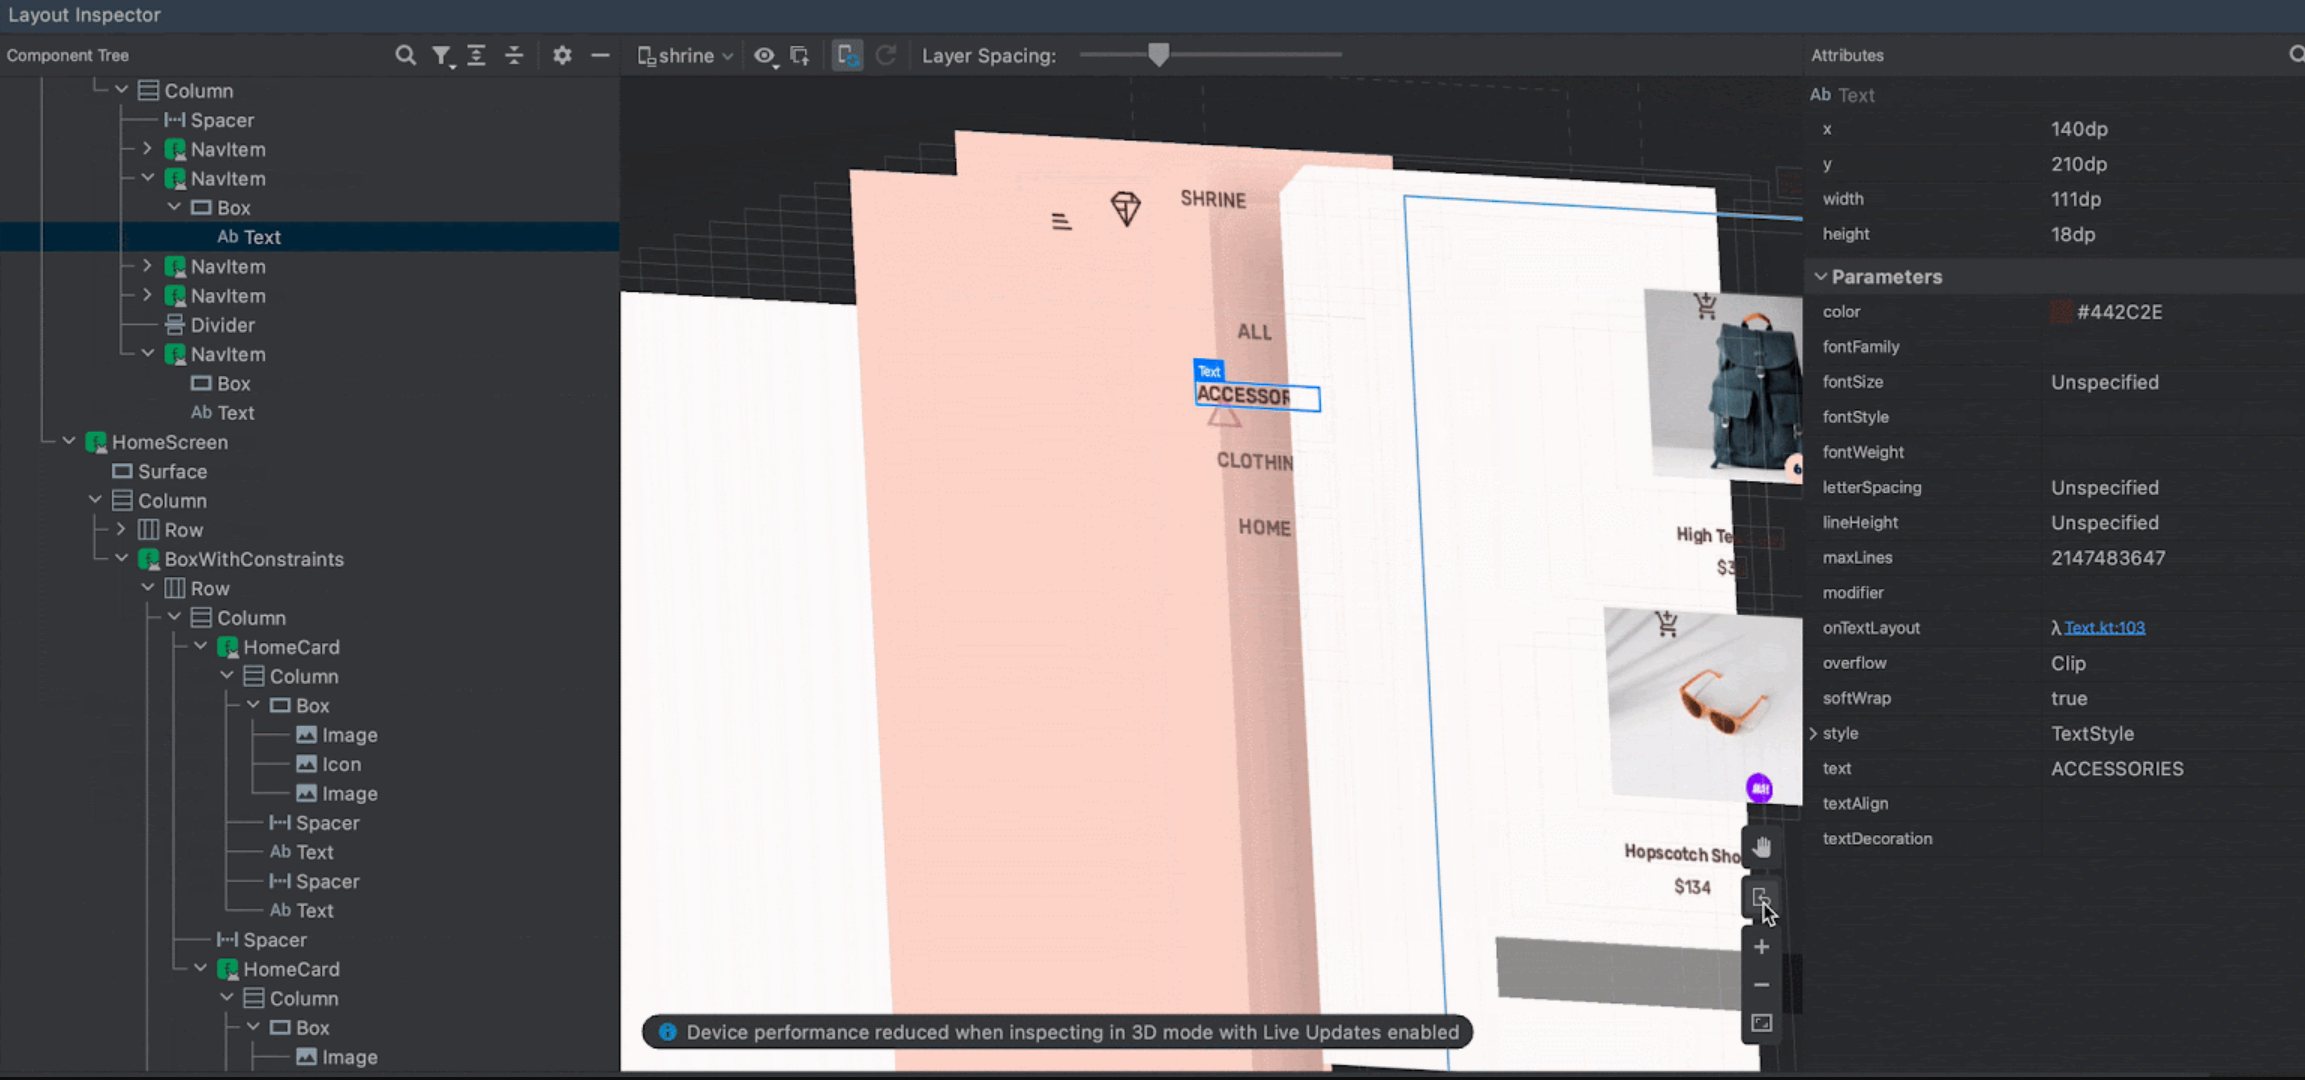Screen dimensions: 2305x1080
Task: Open the Text.kt:103 source link
Action: (2104, 628)
